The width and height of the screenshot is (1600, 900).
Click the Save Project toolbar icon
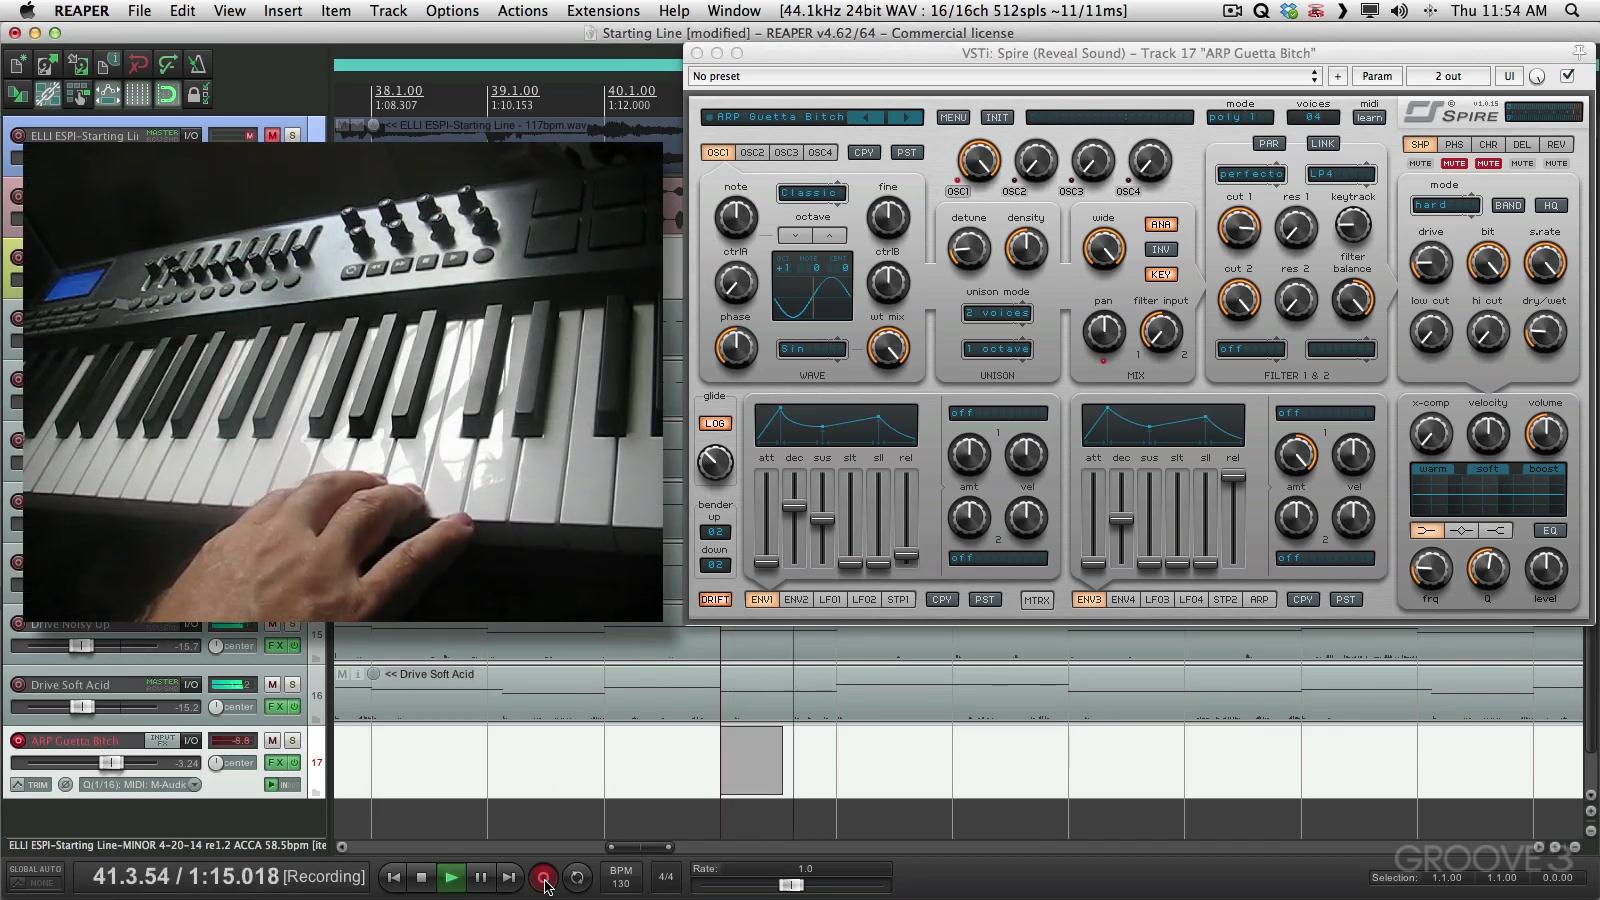(x=78, y=65)
